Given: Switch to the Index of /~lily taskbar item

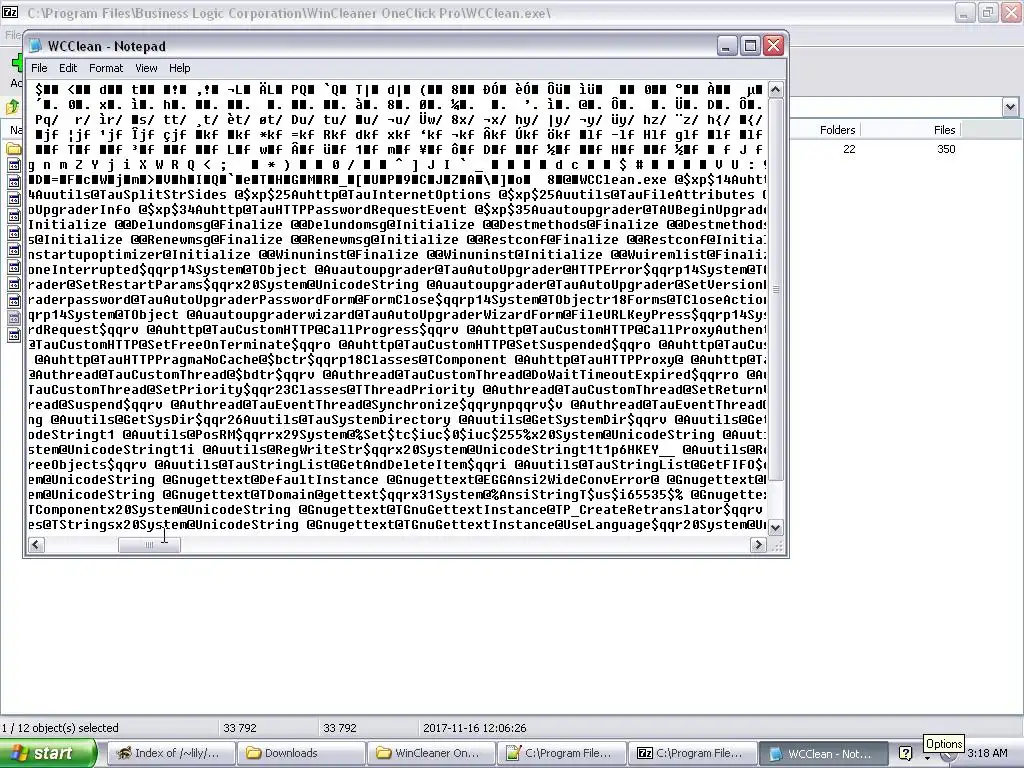Looking at the screenshot, I should pyautogui.click(x=169, y=753).
